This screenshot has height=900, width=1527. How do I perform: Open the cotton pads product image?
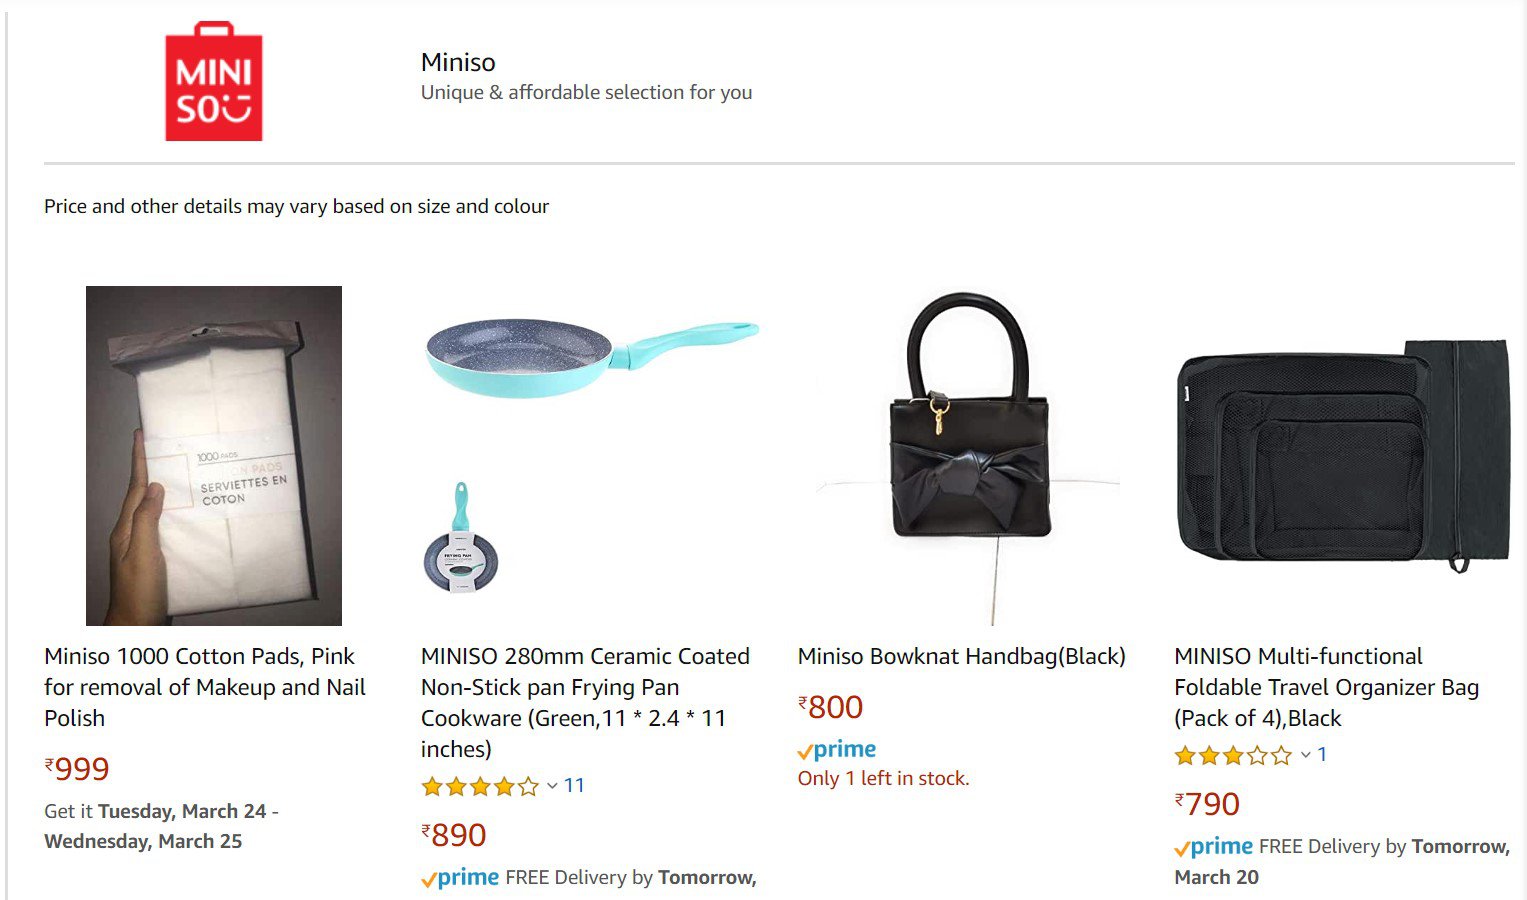click(214, 456)
